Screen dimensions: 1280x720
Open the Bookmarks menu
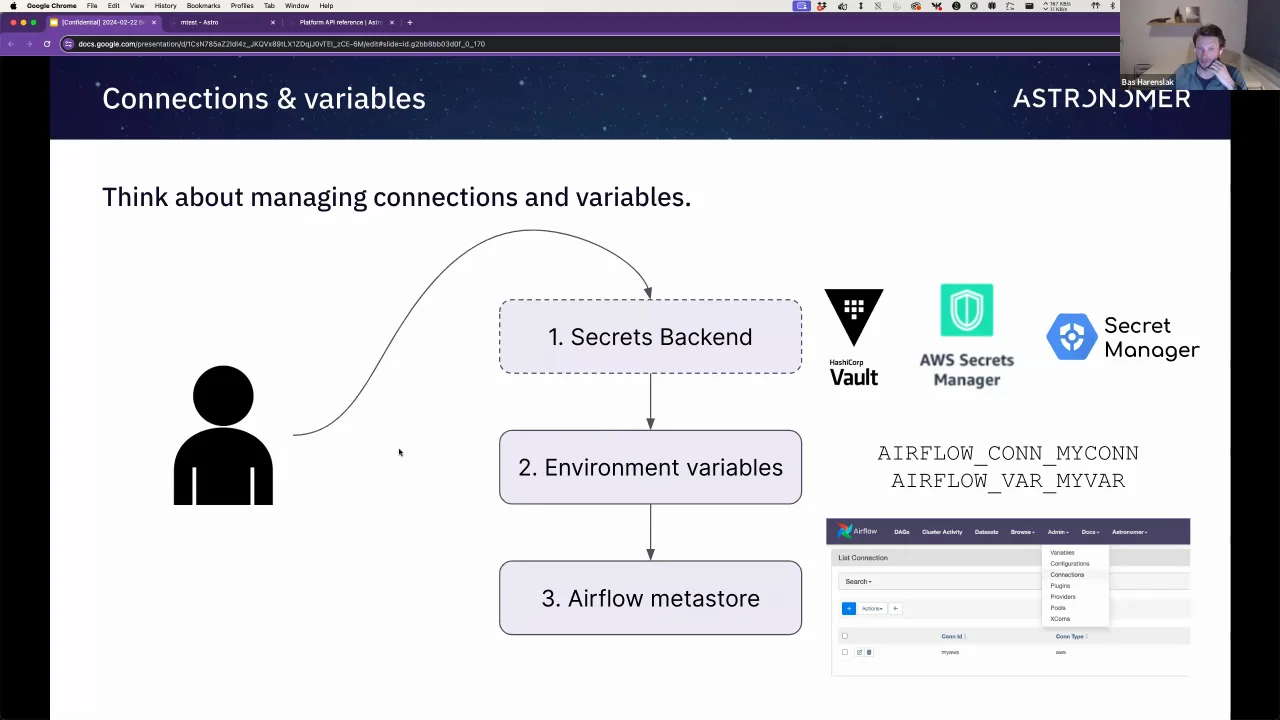coord(203,6)
